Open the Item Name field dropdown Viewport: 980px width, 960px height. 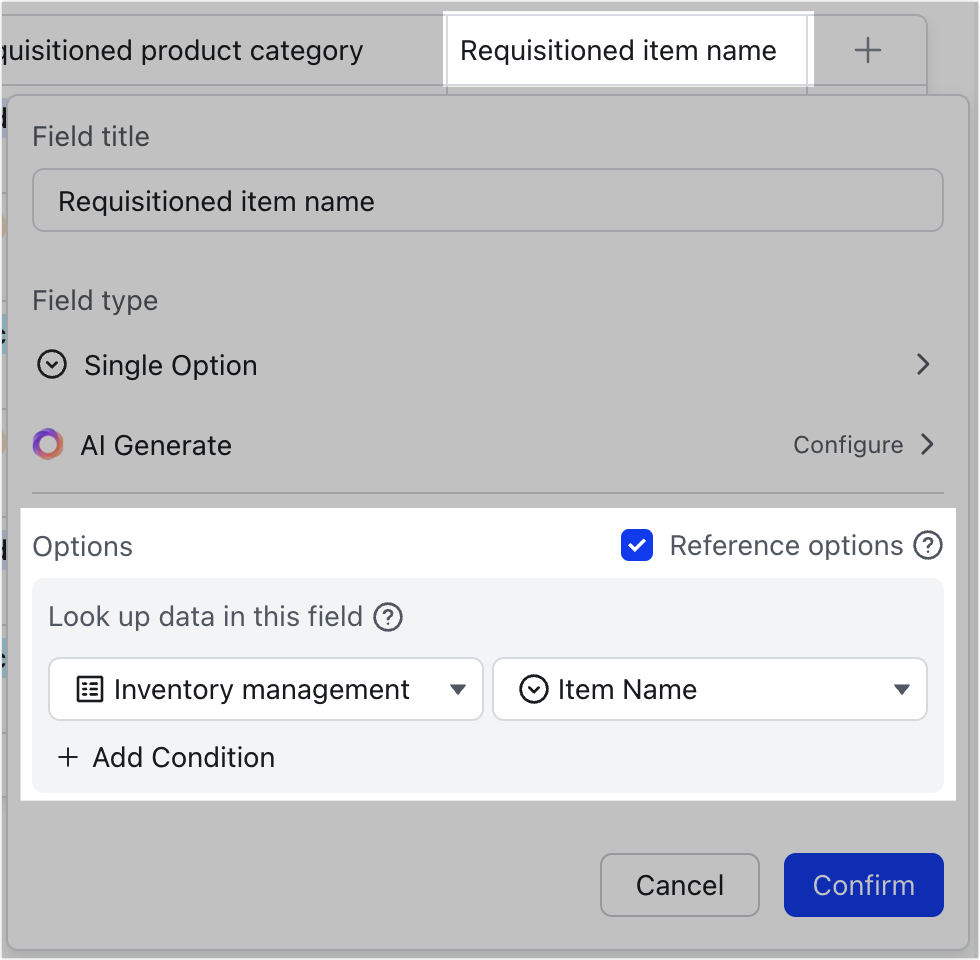901,689
